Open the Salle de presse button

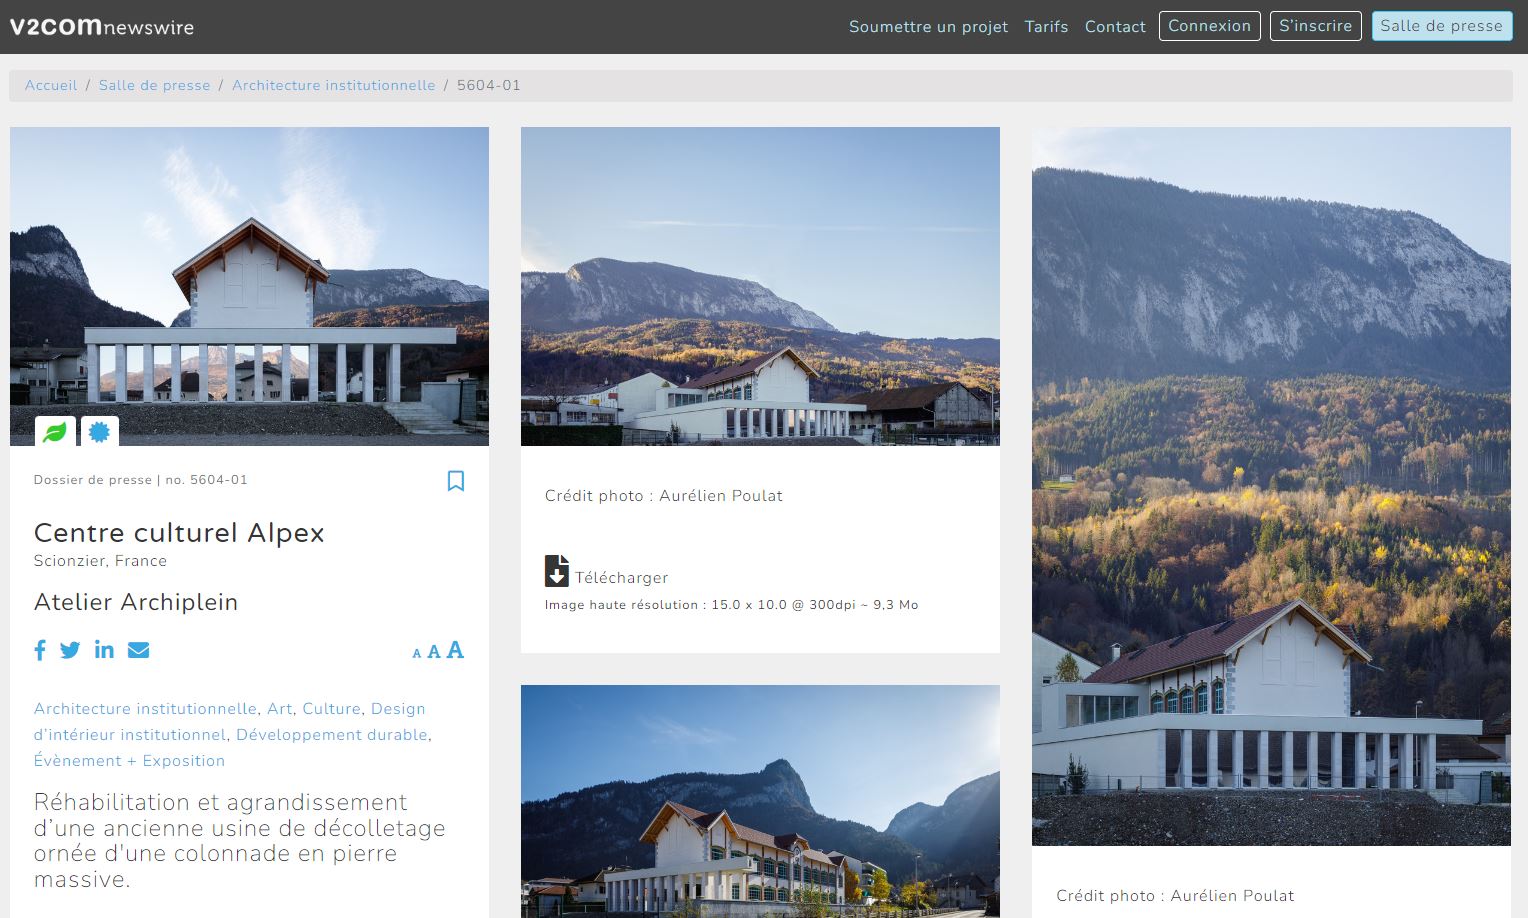pyautogui.click(x=1441, y=26)
